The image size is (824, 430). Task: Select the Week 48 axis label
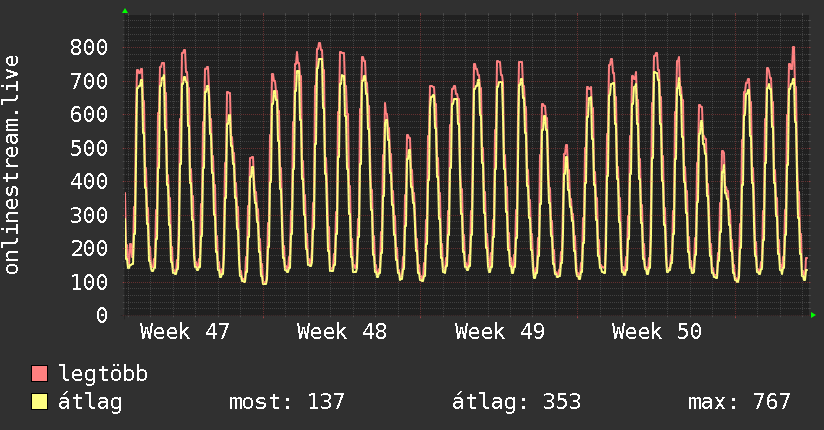click(x=342, y=332)
